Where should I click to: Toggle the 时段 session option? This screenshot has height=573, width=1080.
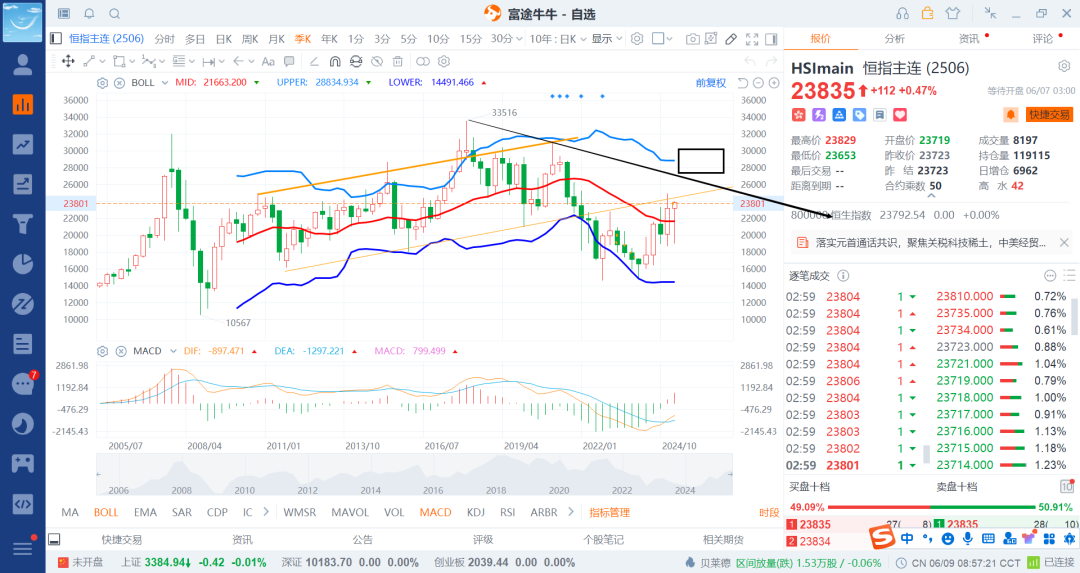[769, 512]
